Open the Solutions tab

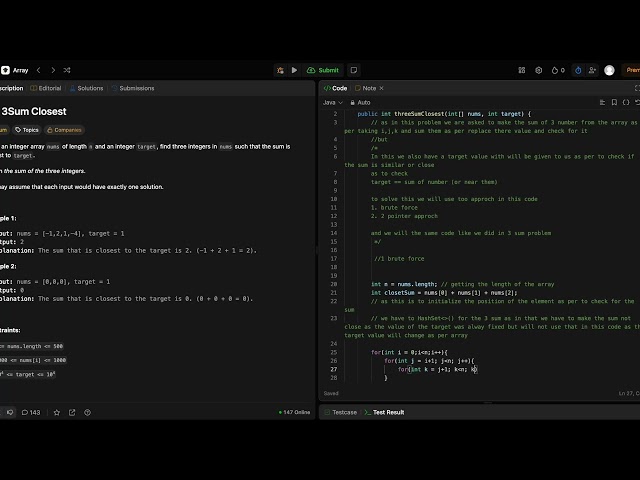point(87,88)
